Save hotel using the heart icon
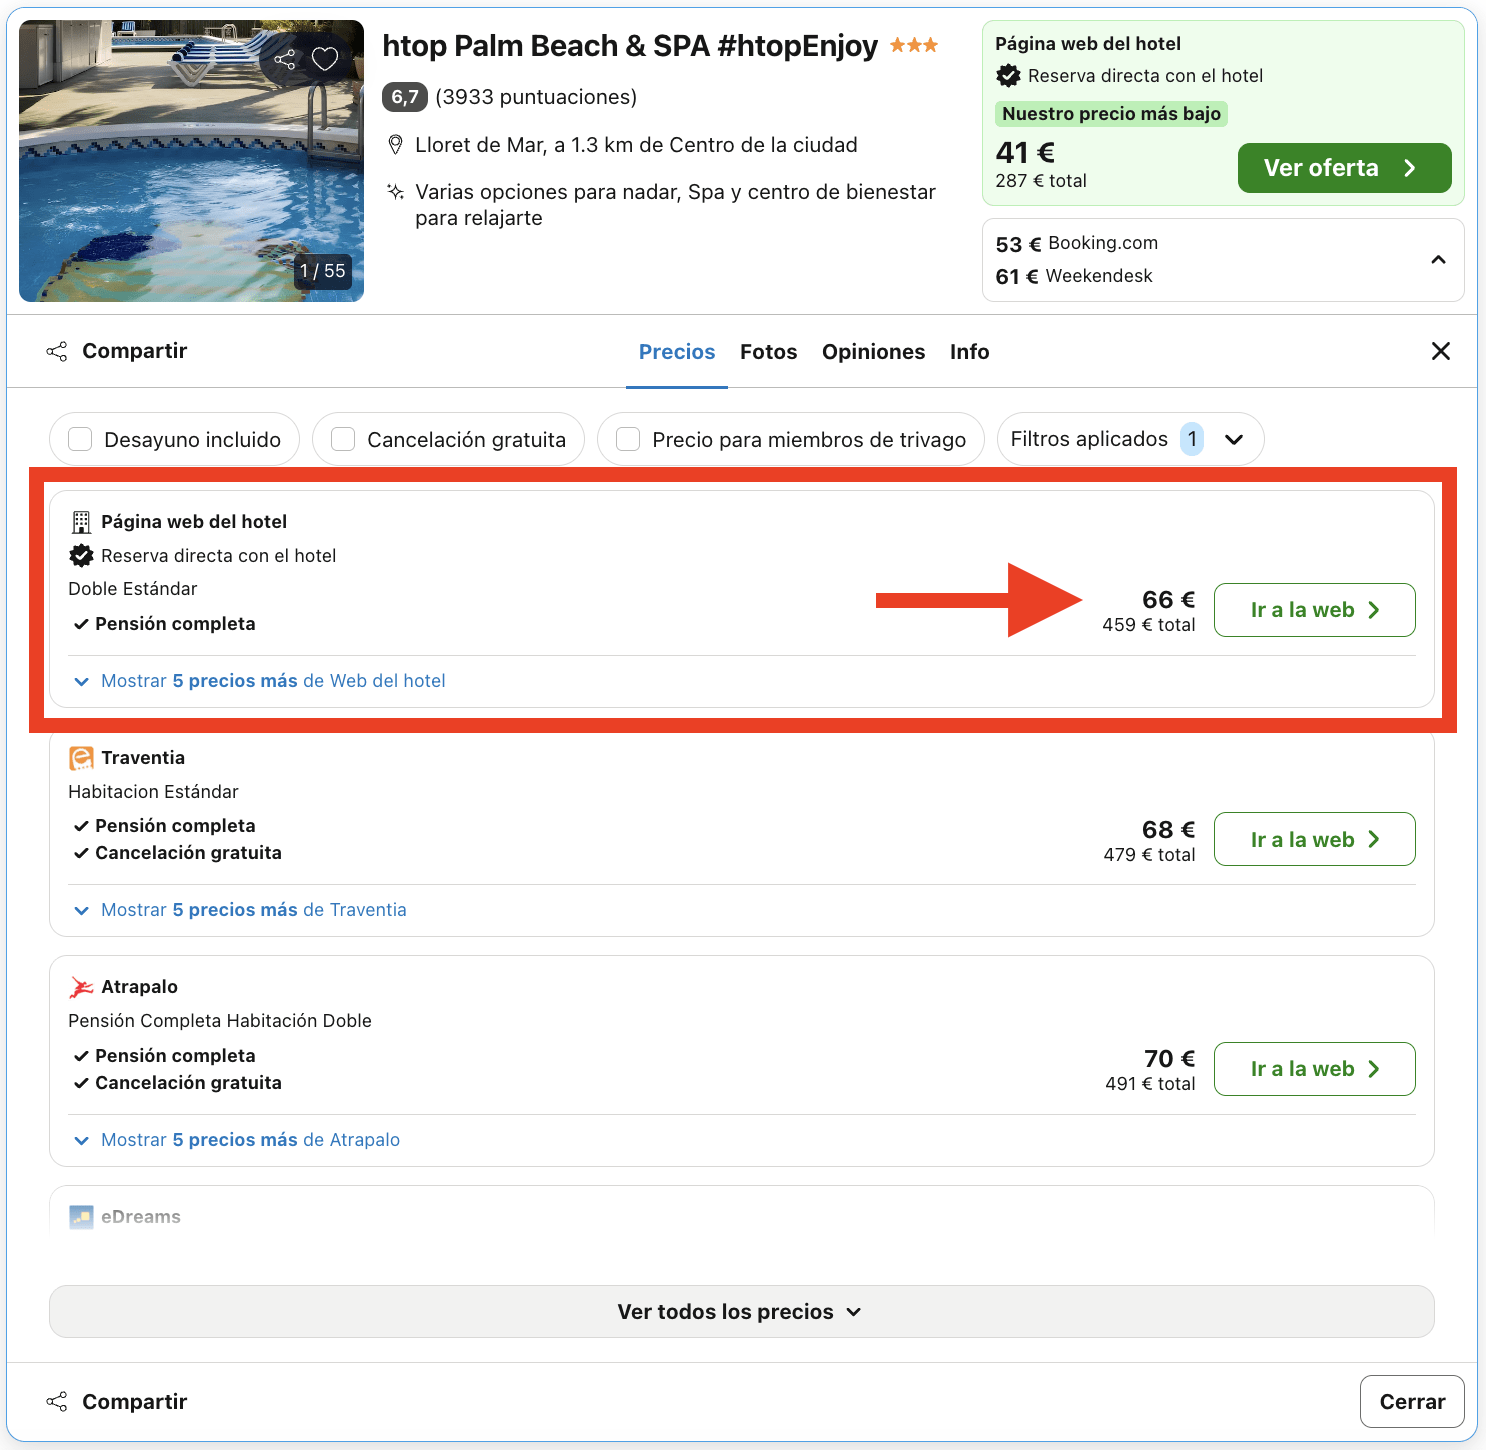This screenshot has height=1450, width=1486. point(323,59)
